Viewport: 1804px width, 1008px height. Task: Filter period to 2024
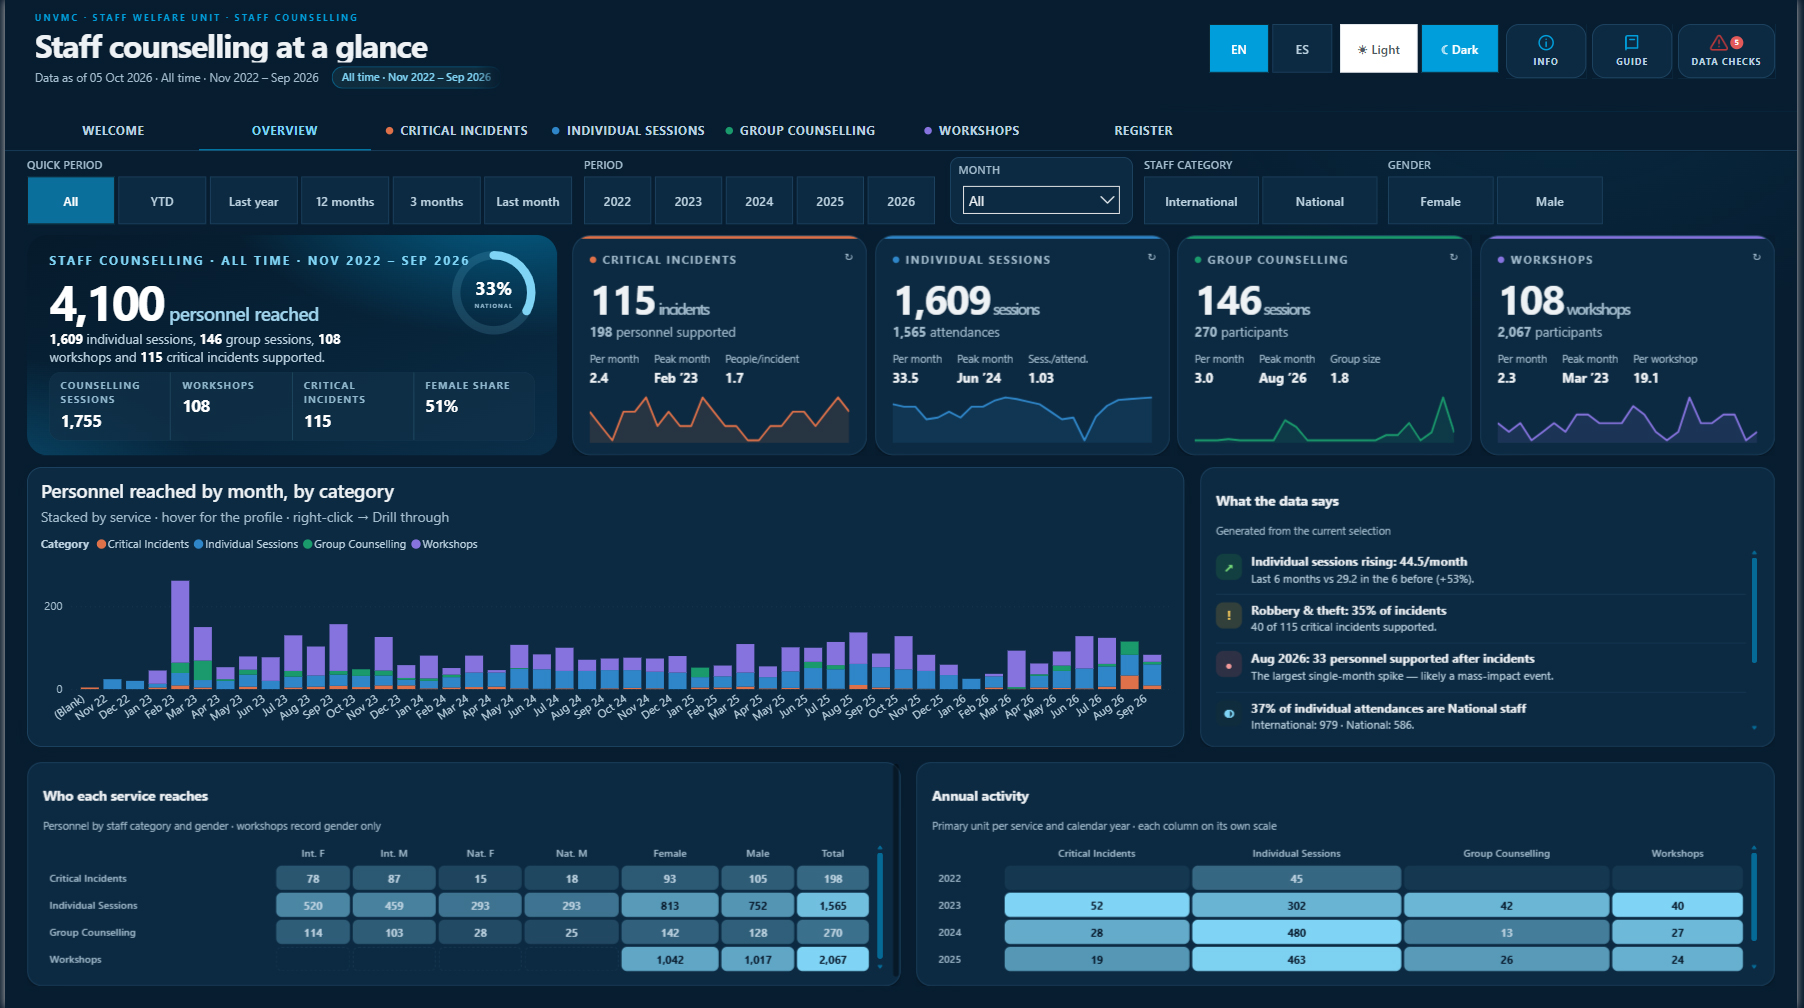pyautogui.click(x=759, y=201)
